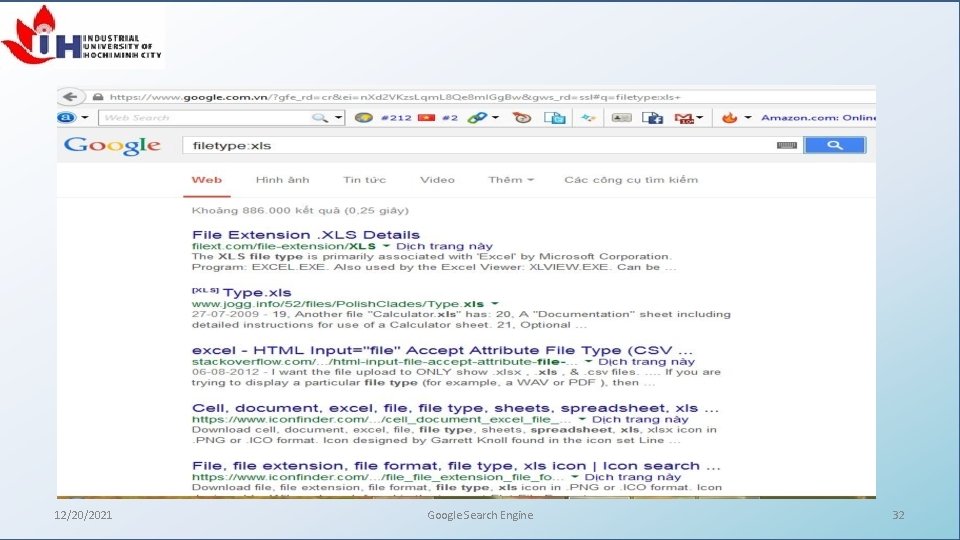This screenshot has width=960, height=540.
Task: Click the Industrial University of Hochiminh City logo
Action: 82,36
